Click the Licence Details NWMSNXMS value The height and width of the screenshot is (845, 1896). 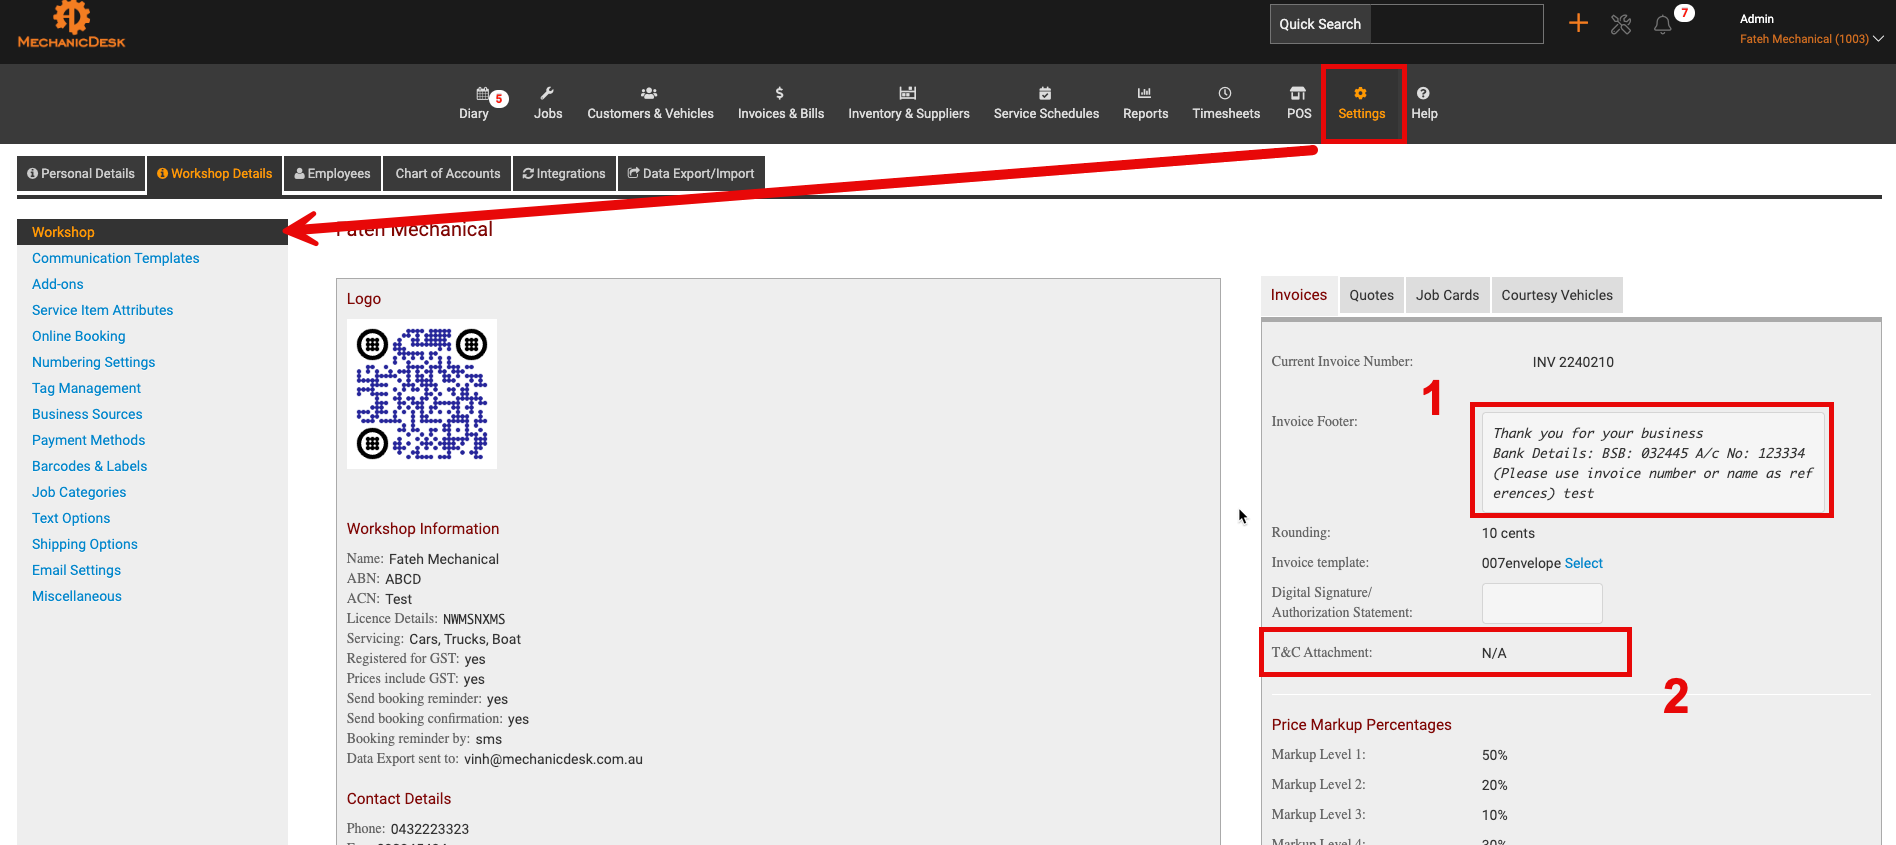(x=474, y=619)
